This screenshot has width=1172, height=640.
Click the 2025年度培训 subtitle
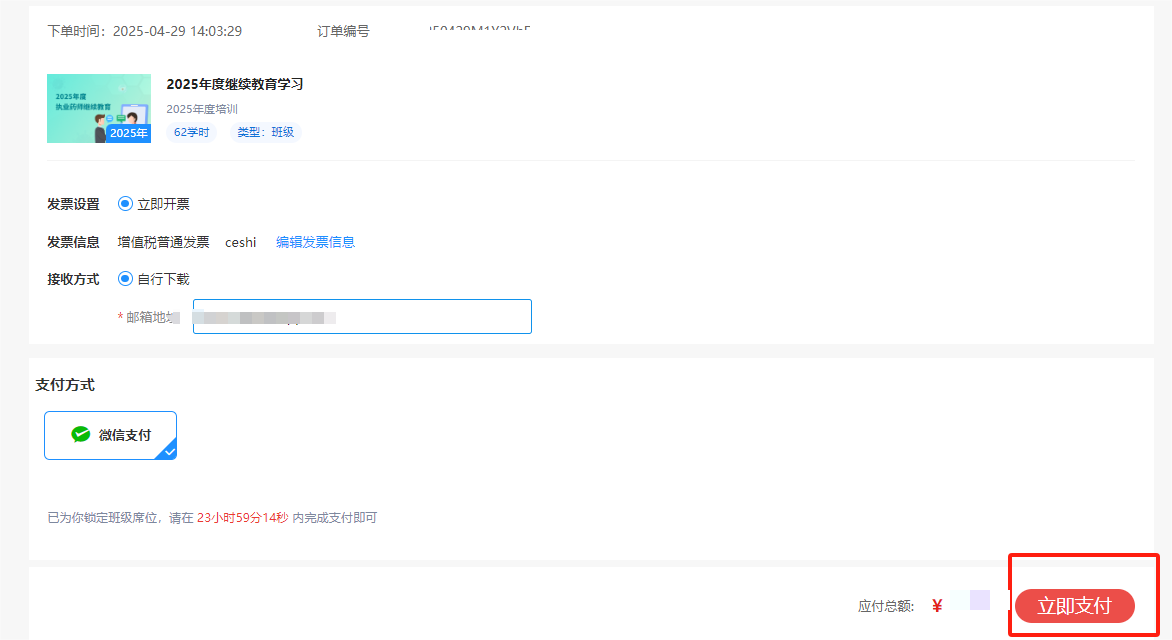tap(201, 107)
